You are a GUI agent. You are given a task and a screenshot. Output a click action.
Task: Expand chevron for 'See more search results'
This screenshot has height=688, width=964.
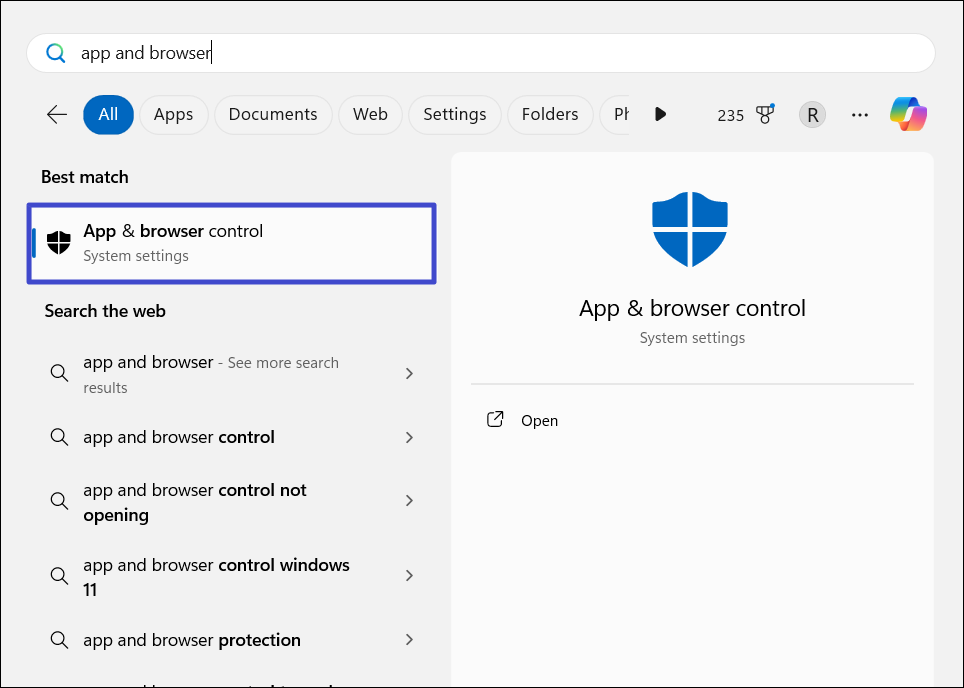tap(409, 373)
